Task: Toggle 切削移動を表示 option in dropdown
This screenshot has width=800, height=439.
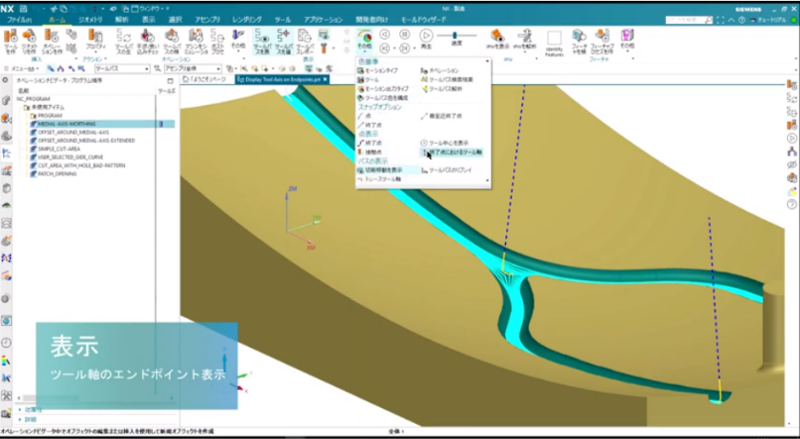Action: click(383, 170)
